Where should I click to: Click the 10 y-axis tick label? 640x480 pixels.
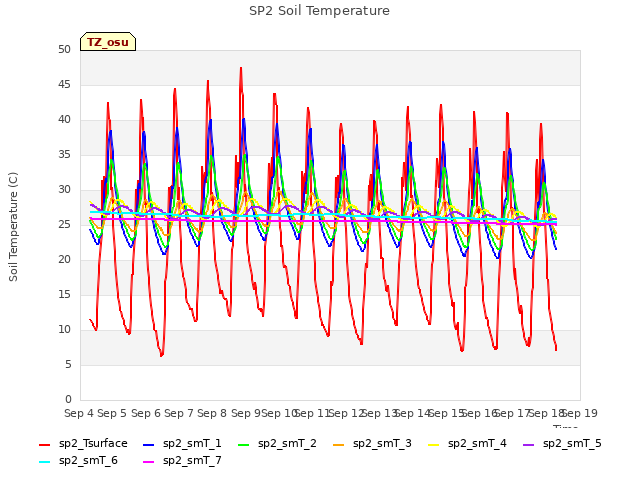coord(64,330)
